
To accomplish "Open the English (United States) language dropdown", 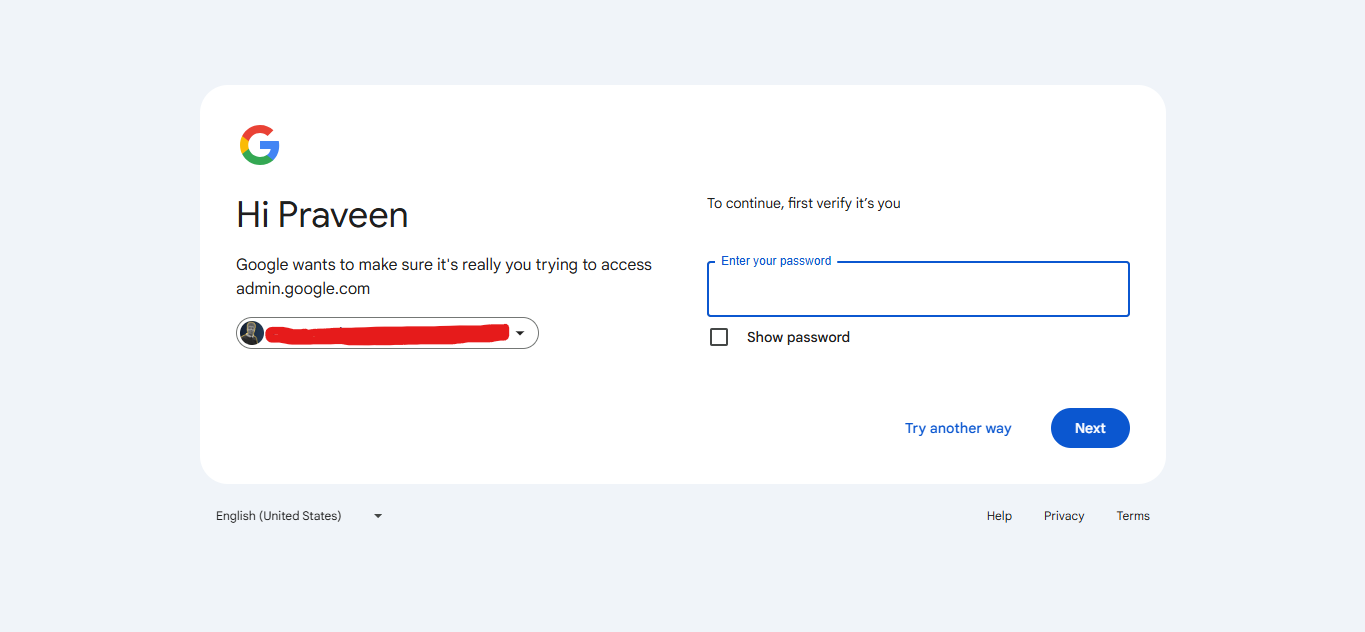I will [x=300, y=516].
